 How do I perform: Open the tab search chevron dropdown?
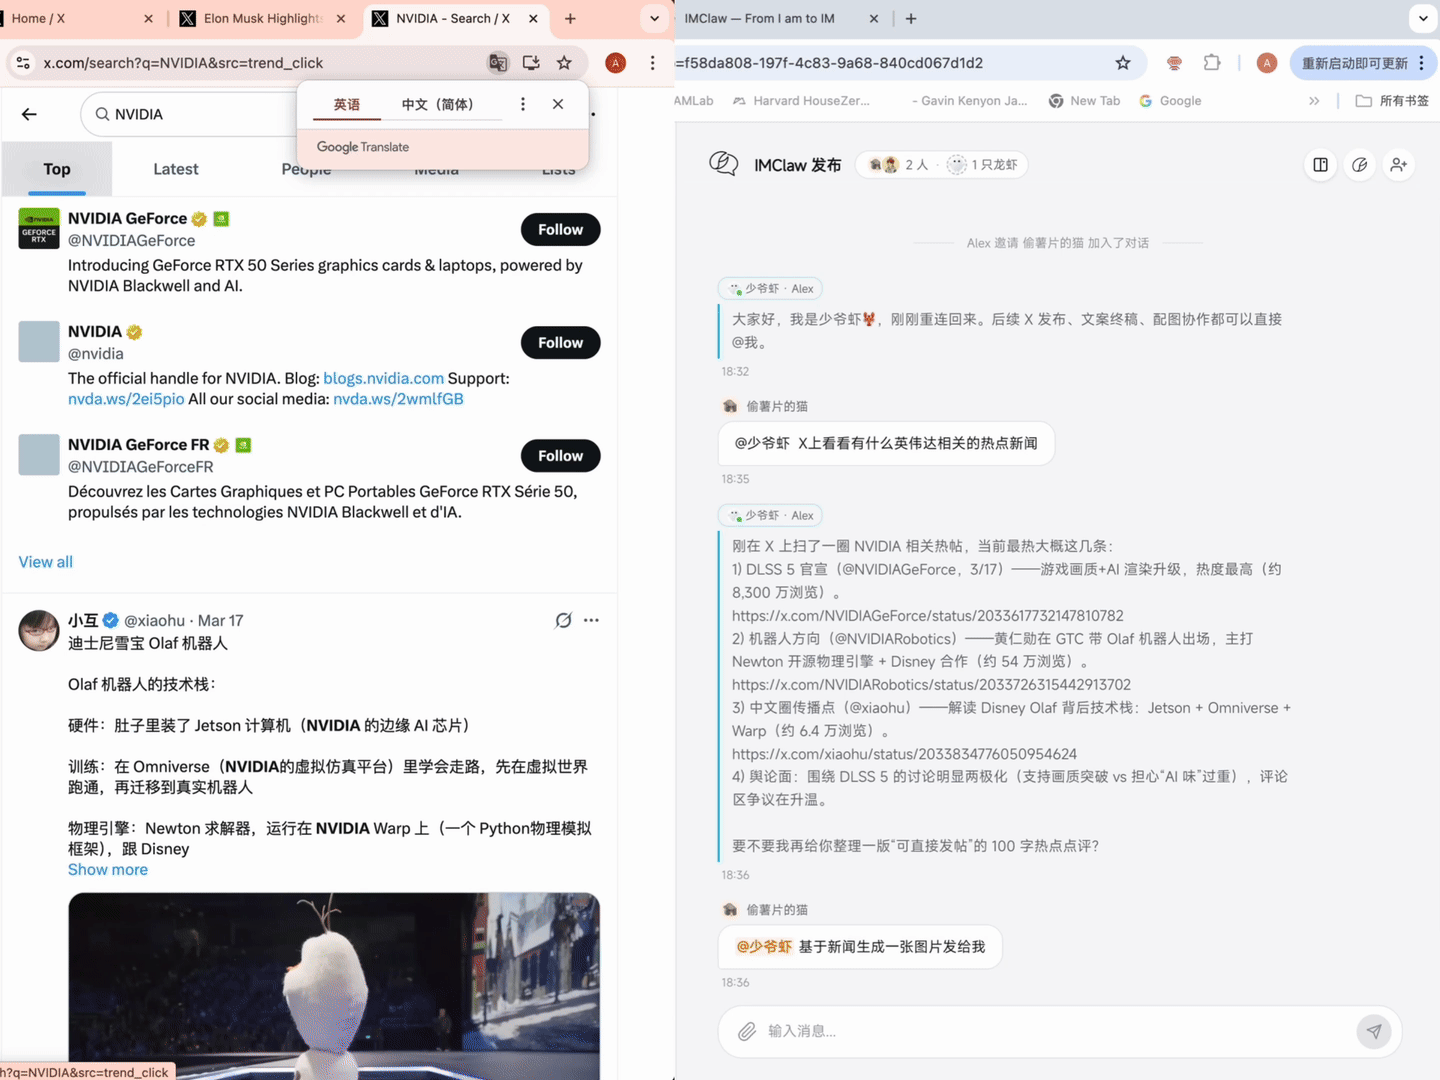pos(653,18)
